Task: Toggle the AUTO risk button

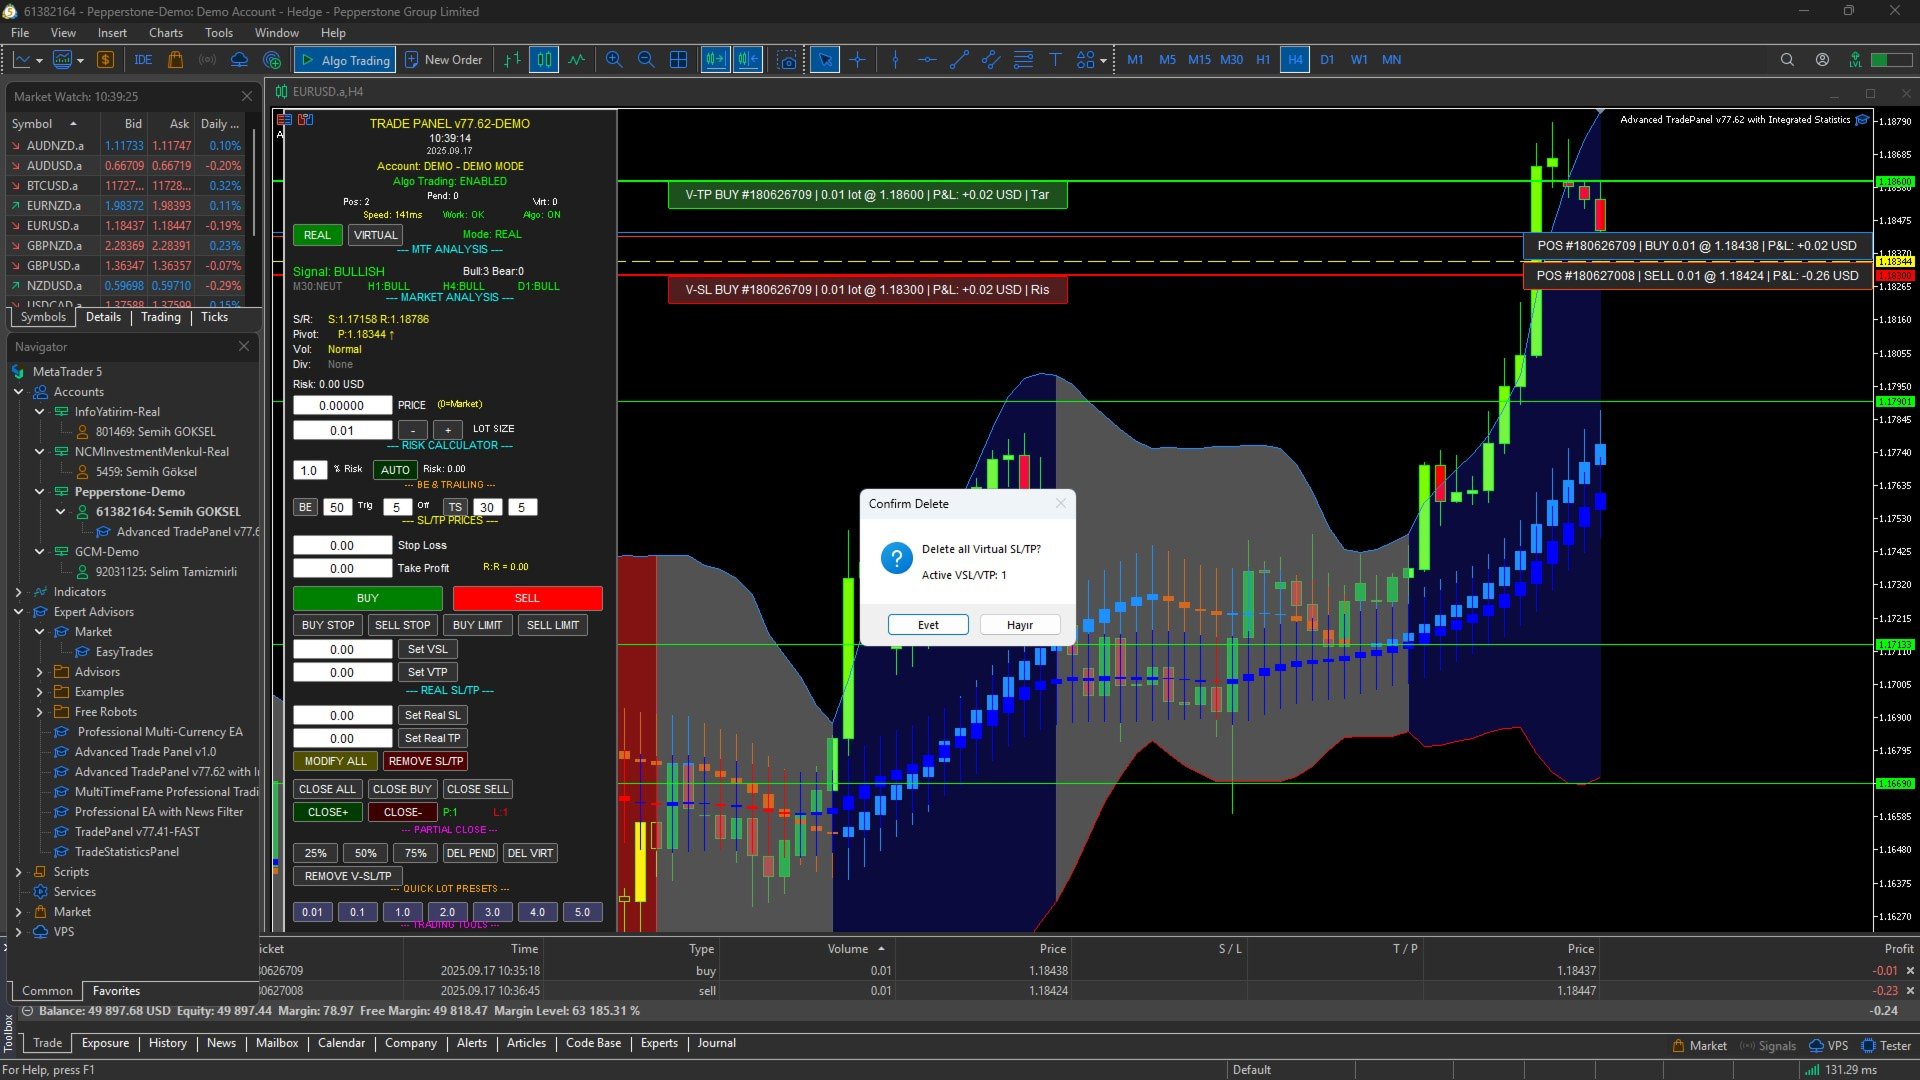Action: [x=395, y=470]
